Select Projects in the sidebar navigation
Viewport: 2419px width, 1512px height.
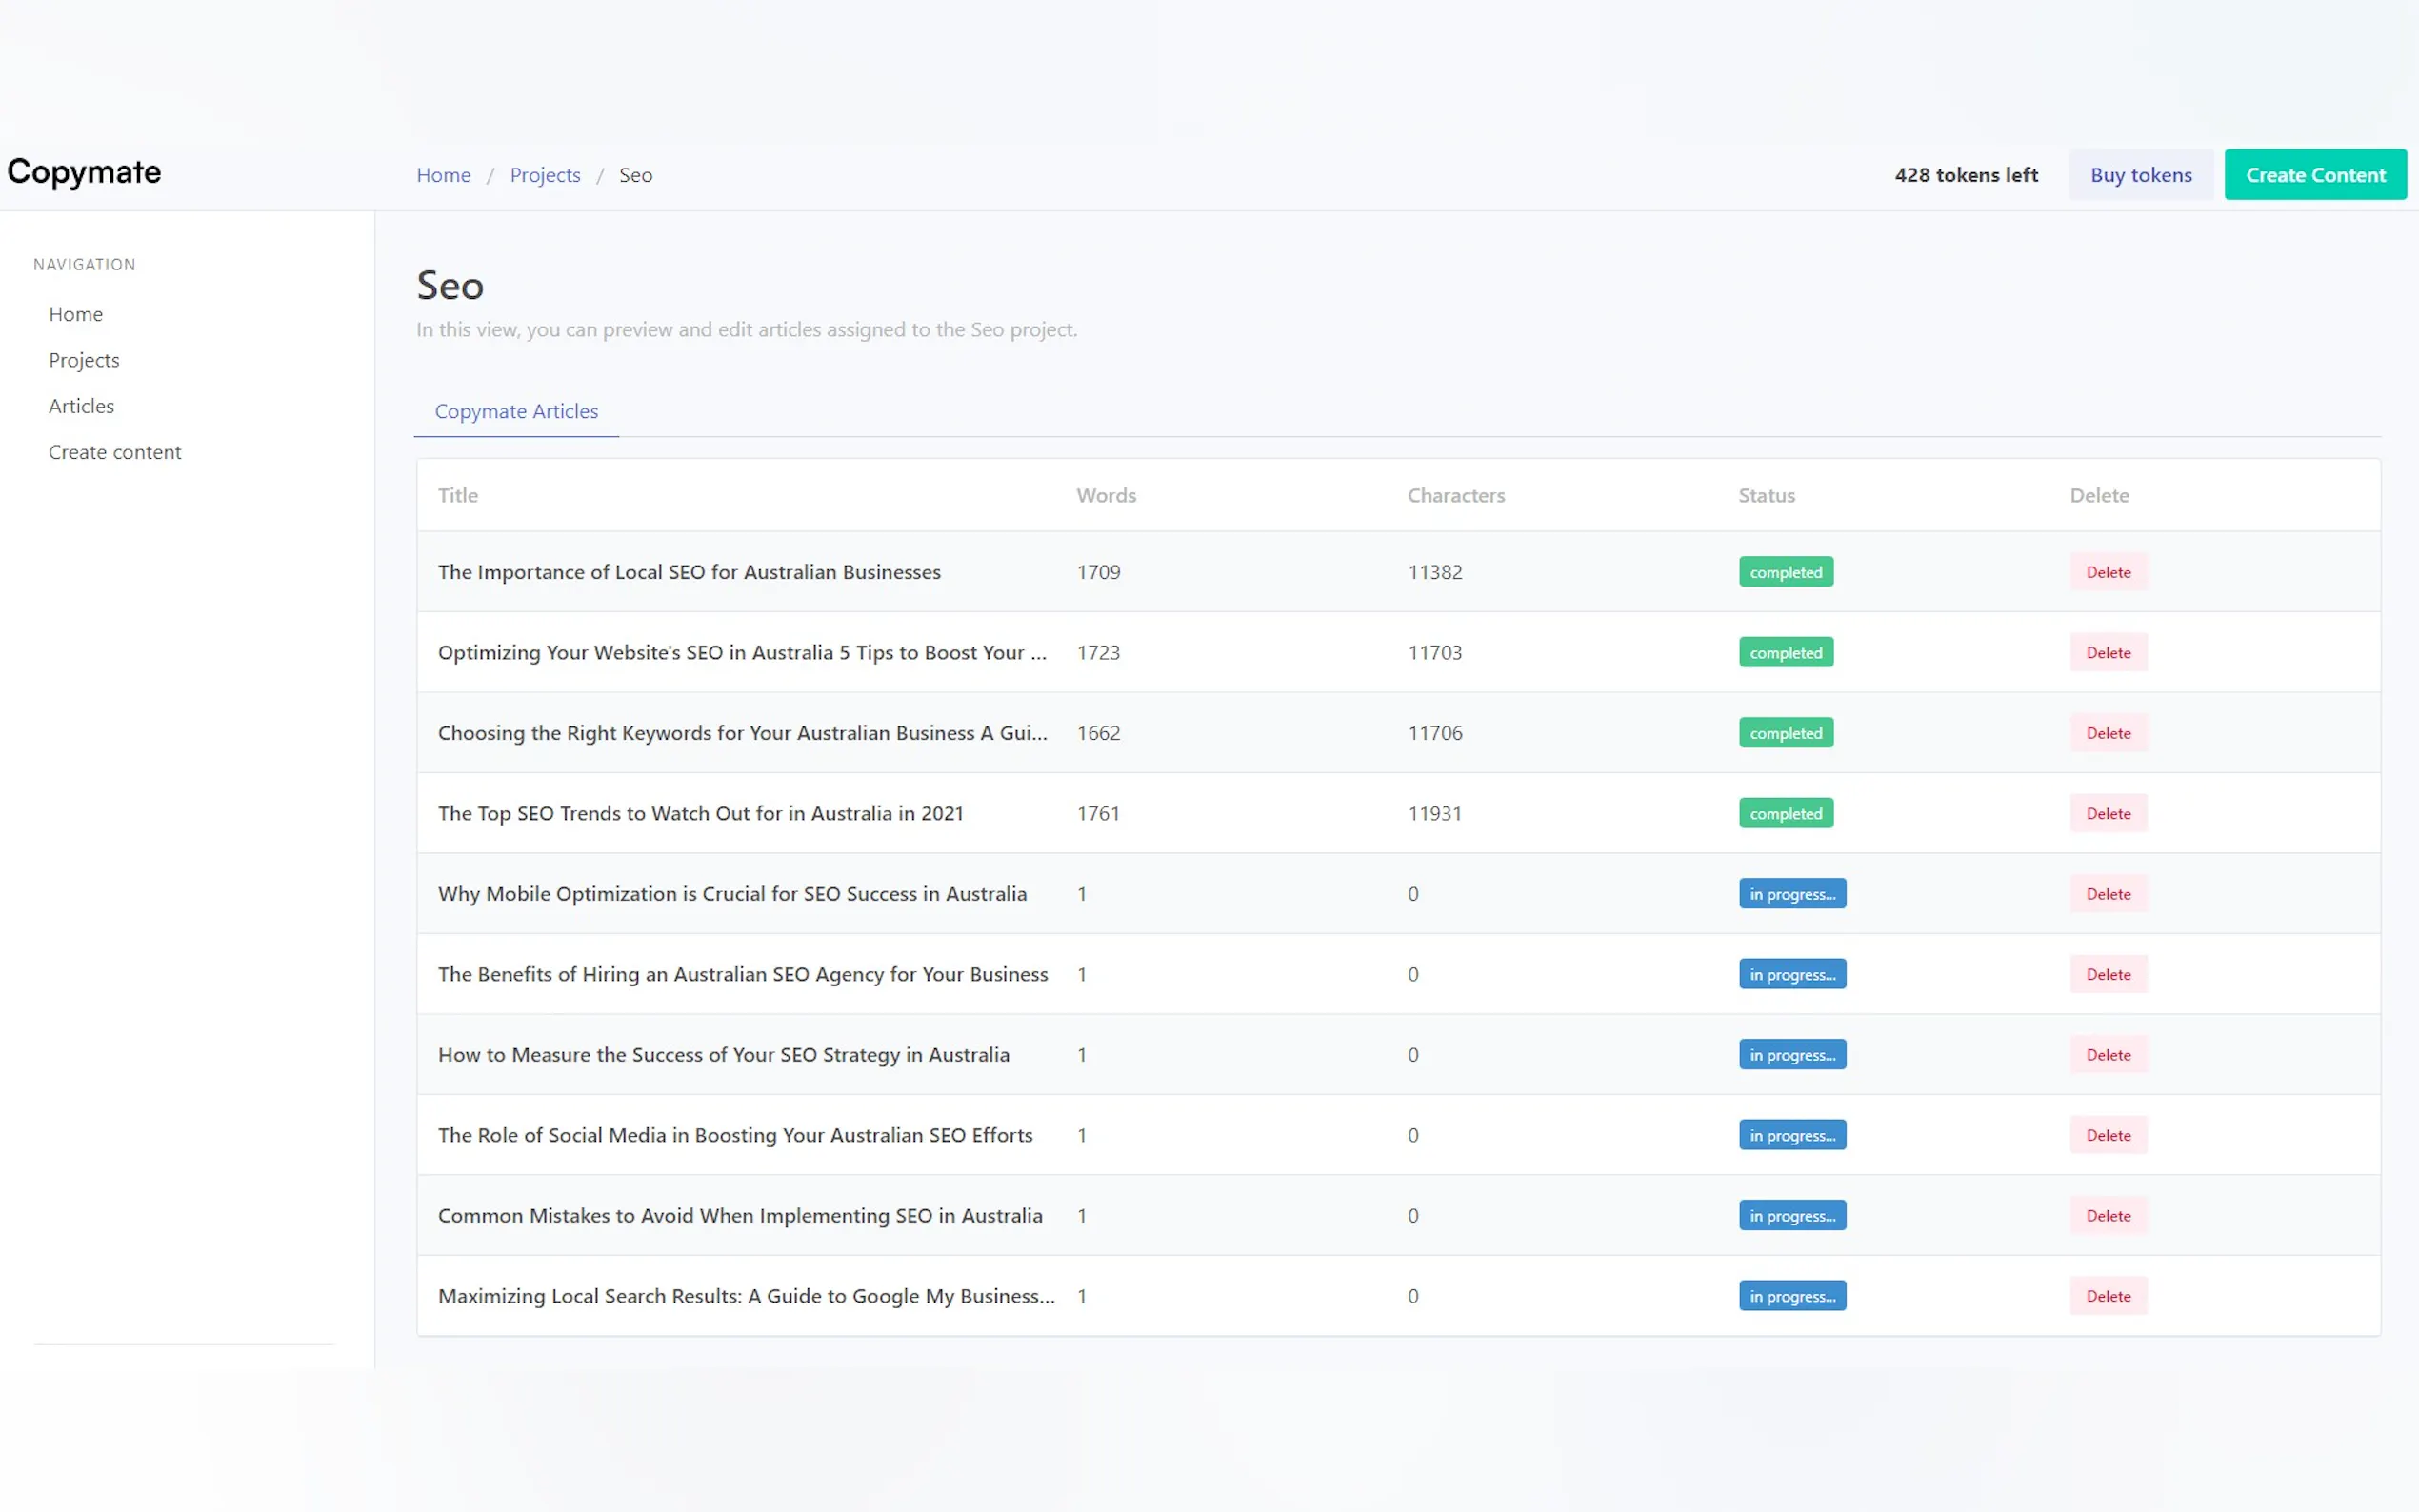pos(84,360)
